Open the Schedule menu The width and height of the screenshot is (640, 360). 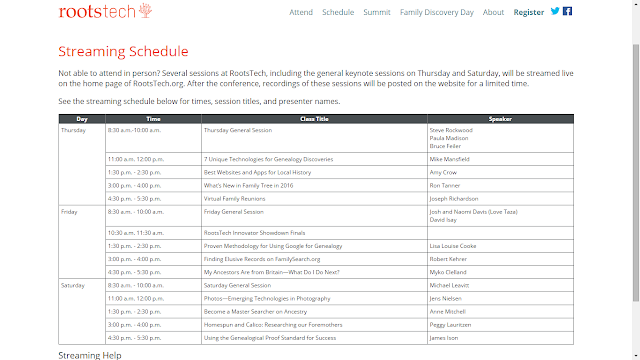(x=338, y=12)
